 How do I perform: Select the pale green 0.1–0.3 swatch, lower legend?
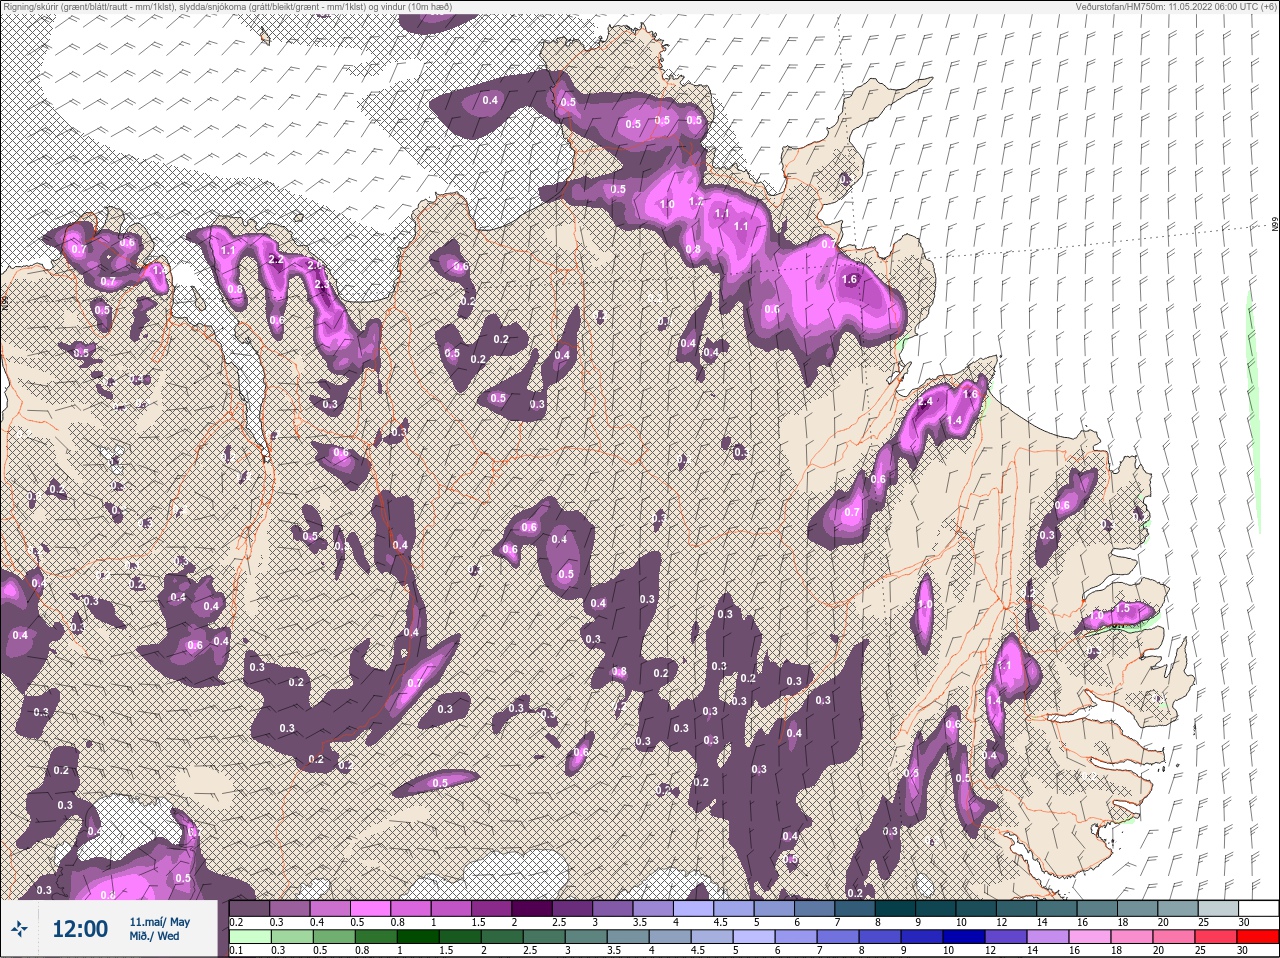251,938
